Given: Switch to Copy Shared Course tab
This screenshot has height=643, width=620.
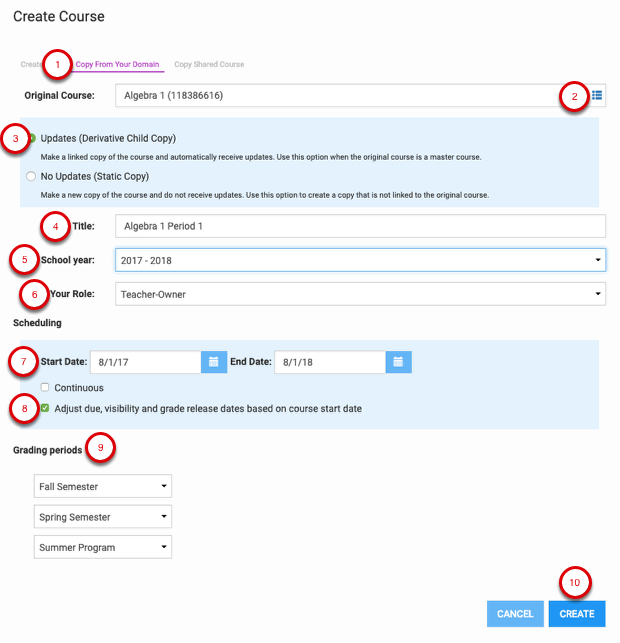Looking at the screenshot, I should point(209,65).
